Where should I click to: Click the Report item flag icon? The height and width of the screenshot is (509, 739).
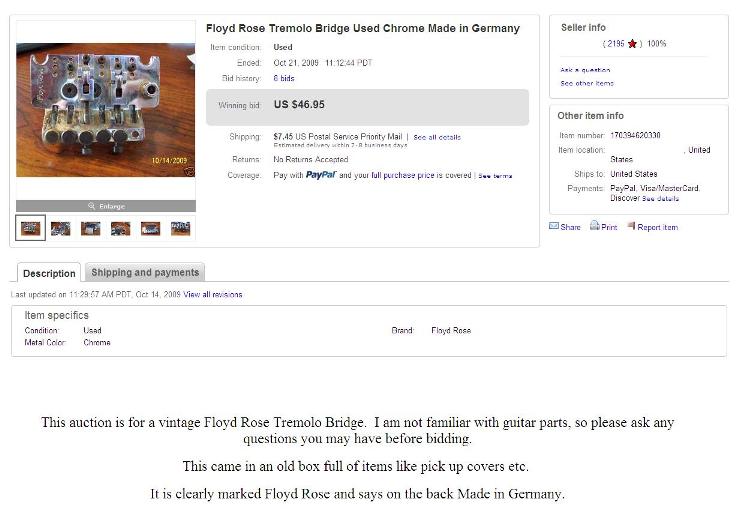(x=631, y=227)
